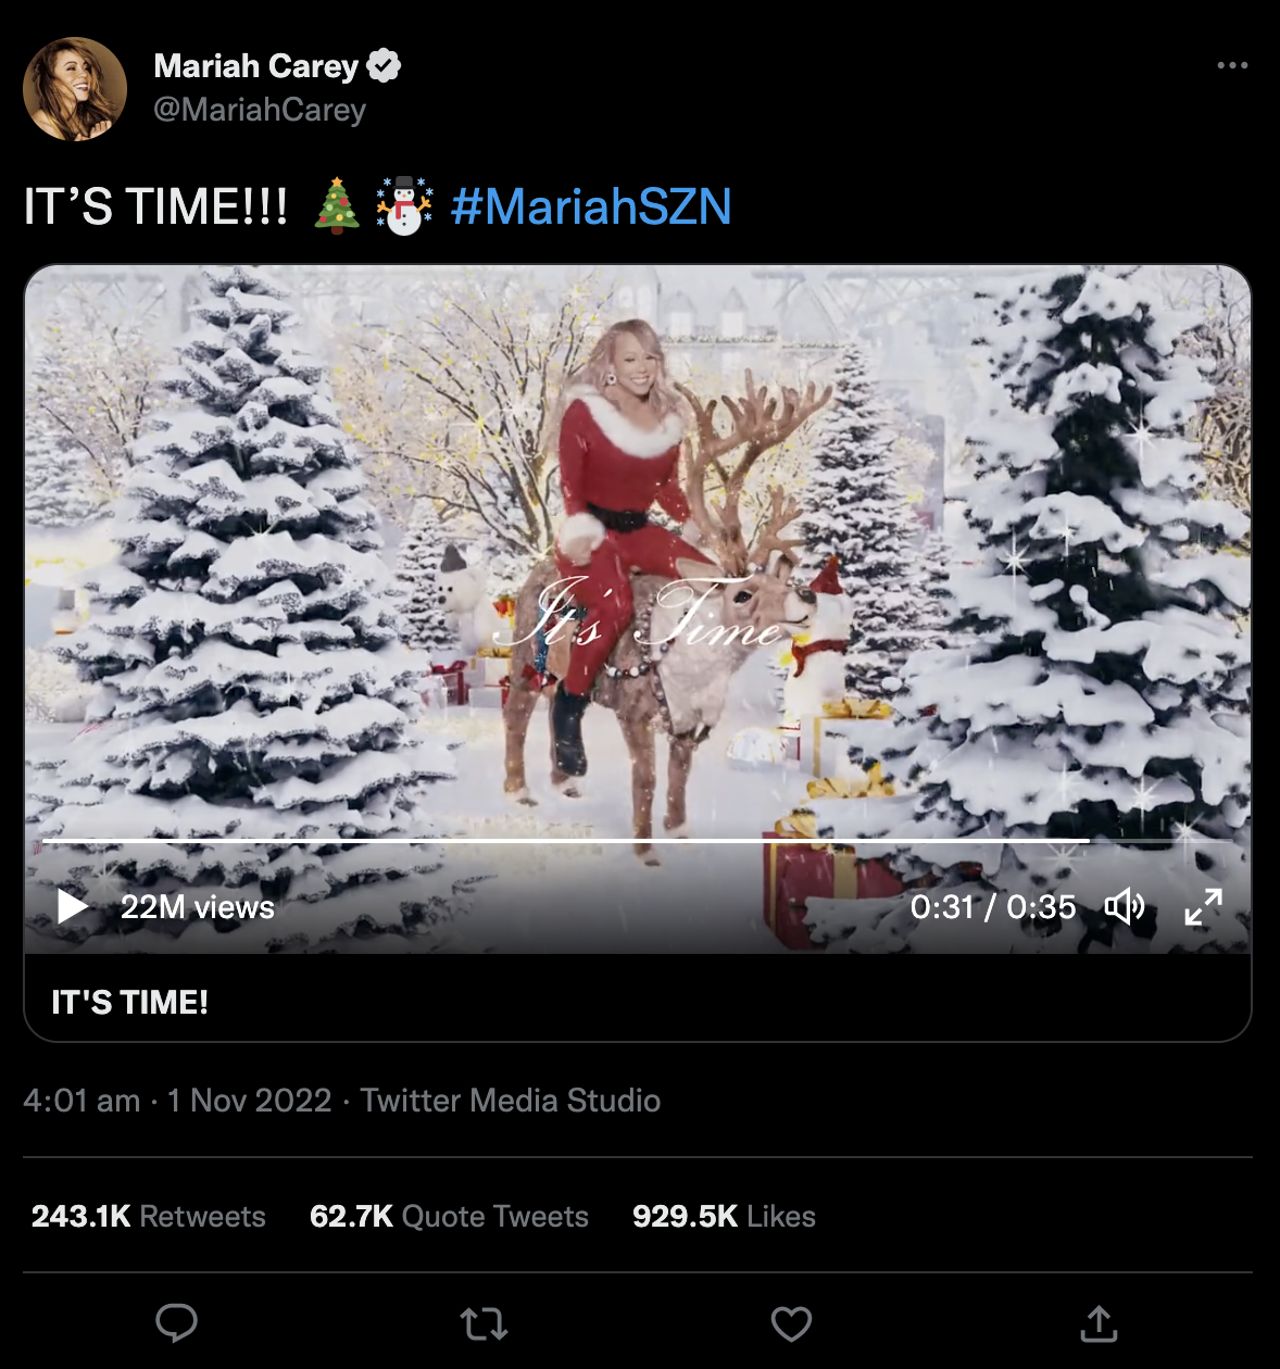The height and width of the screenshot is (1369, 1280).
Task: Open the share tweet icon
Action: tap(1098, 1323)
